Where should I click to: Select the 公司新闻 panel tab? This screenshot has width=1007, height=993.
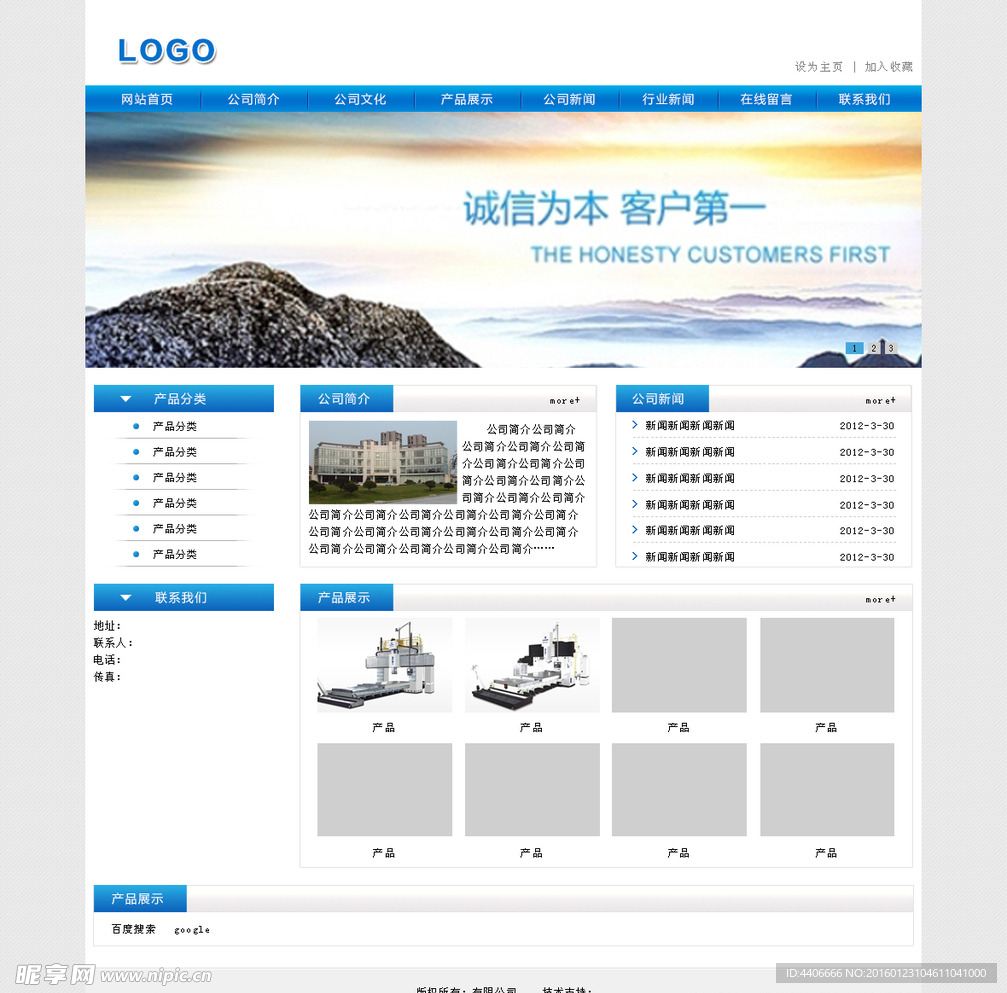662,399
